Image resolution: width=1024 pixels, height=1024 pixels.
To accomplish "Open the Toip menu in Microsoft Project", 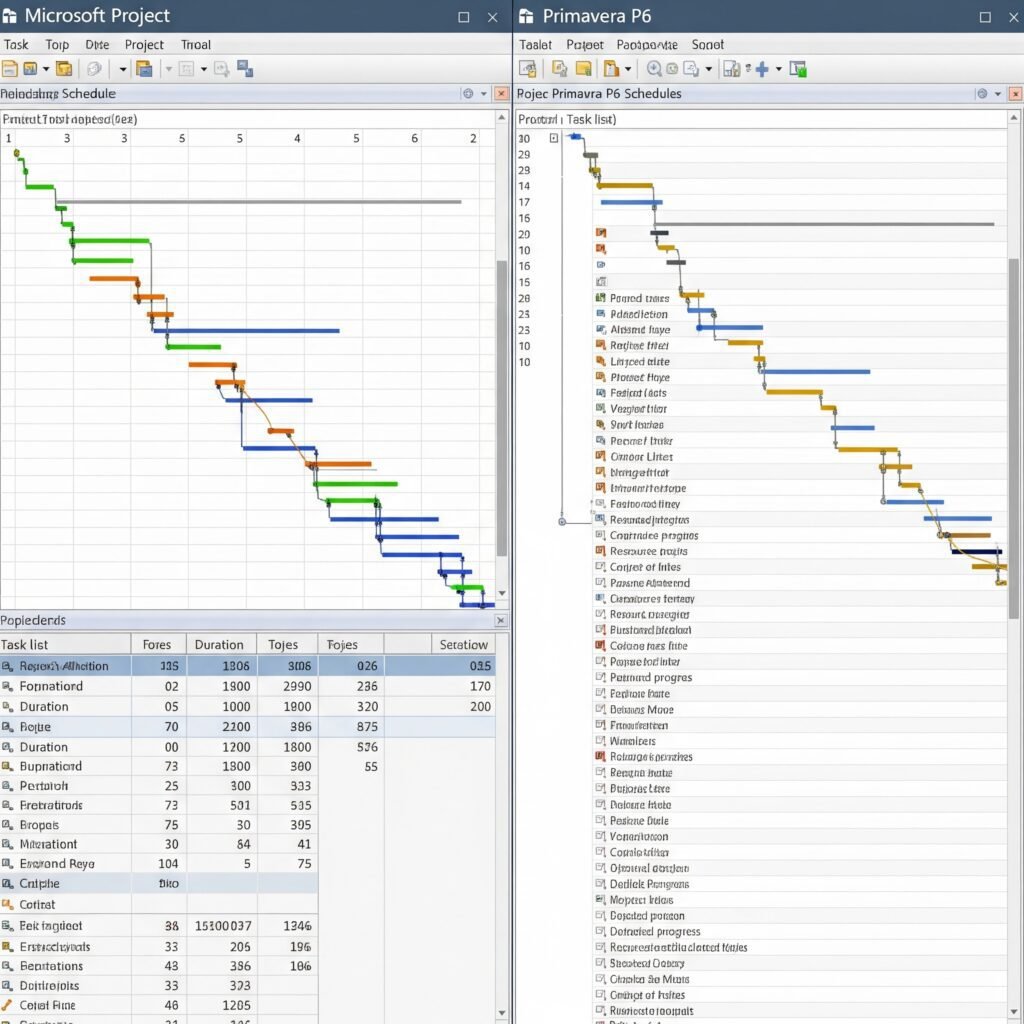I will (57, 44).
